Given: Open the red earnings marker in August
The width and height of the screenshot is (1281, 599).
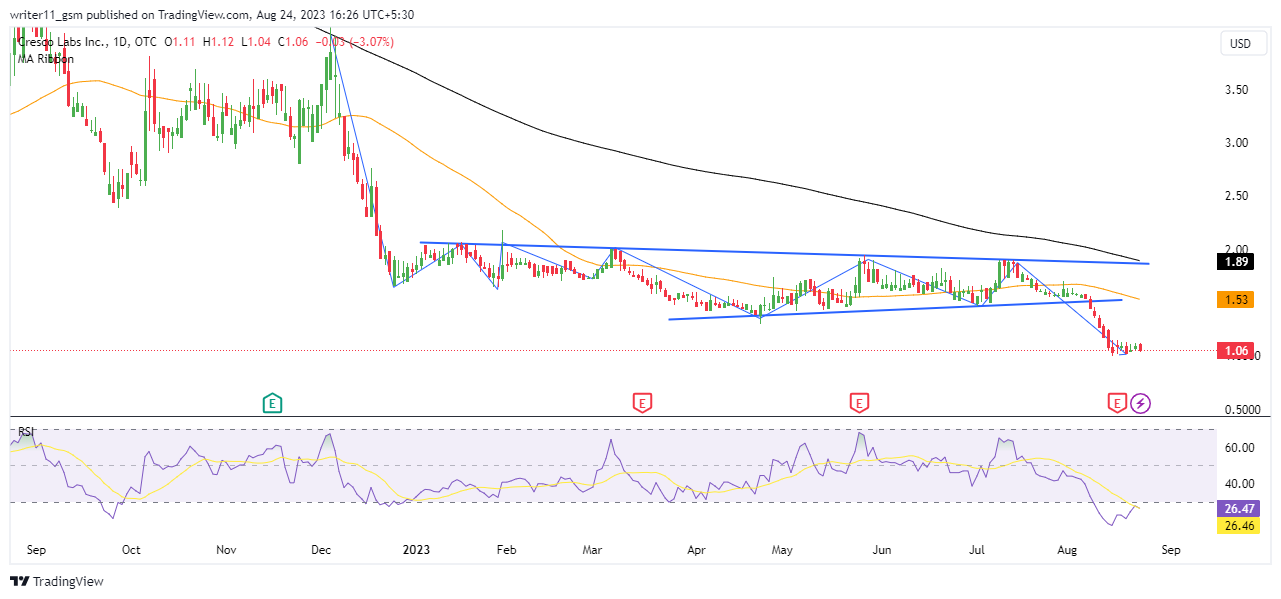Looking at the screenshot, I should (x=1117, y=403).
